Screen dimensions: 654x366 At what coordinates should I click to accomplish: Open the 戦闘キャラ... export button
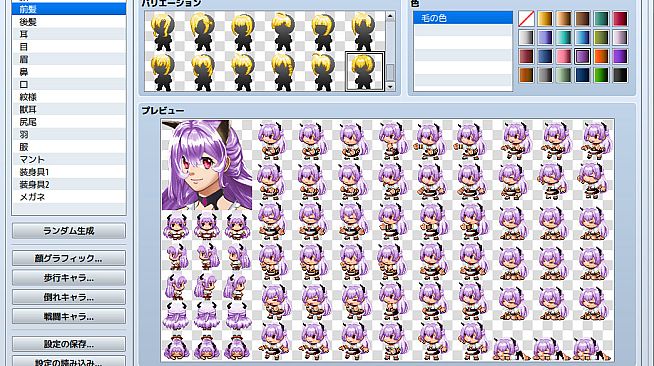point(69,316)
